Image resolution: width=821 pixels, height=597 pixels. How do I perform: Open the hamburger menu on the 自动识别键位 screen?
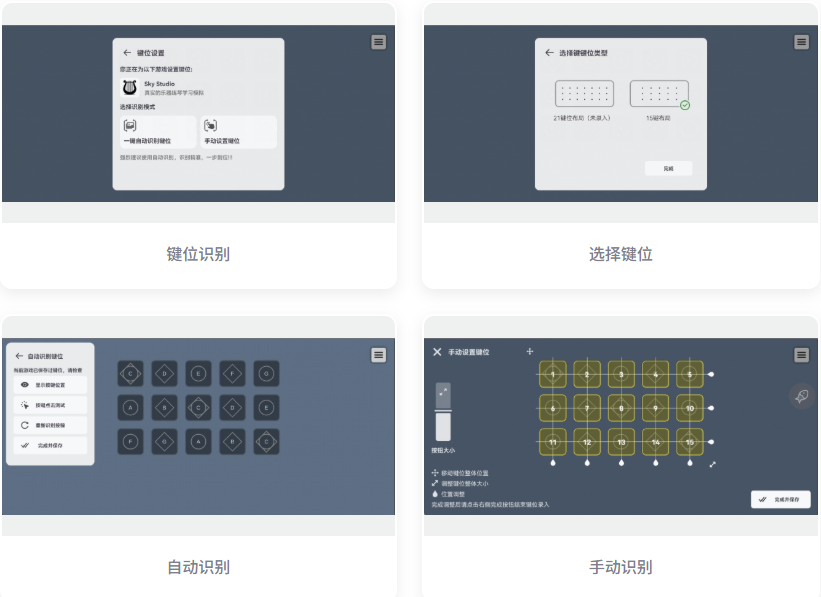[378, 355]
